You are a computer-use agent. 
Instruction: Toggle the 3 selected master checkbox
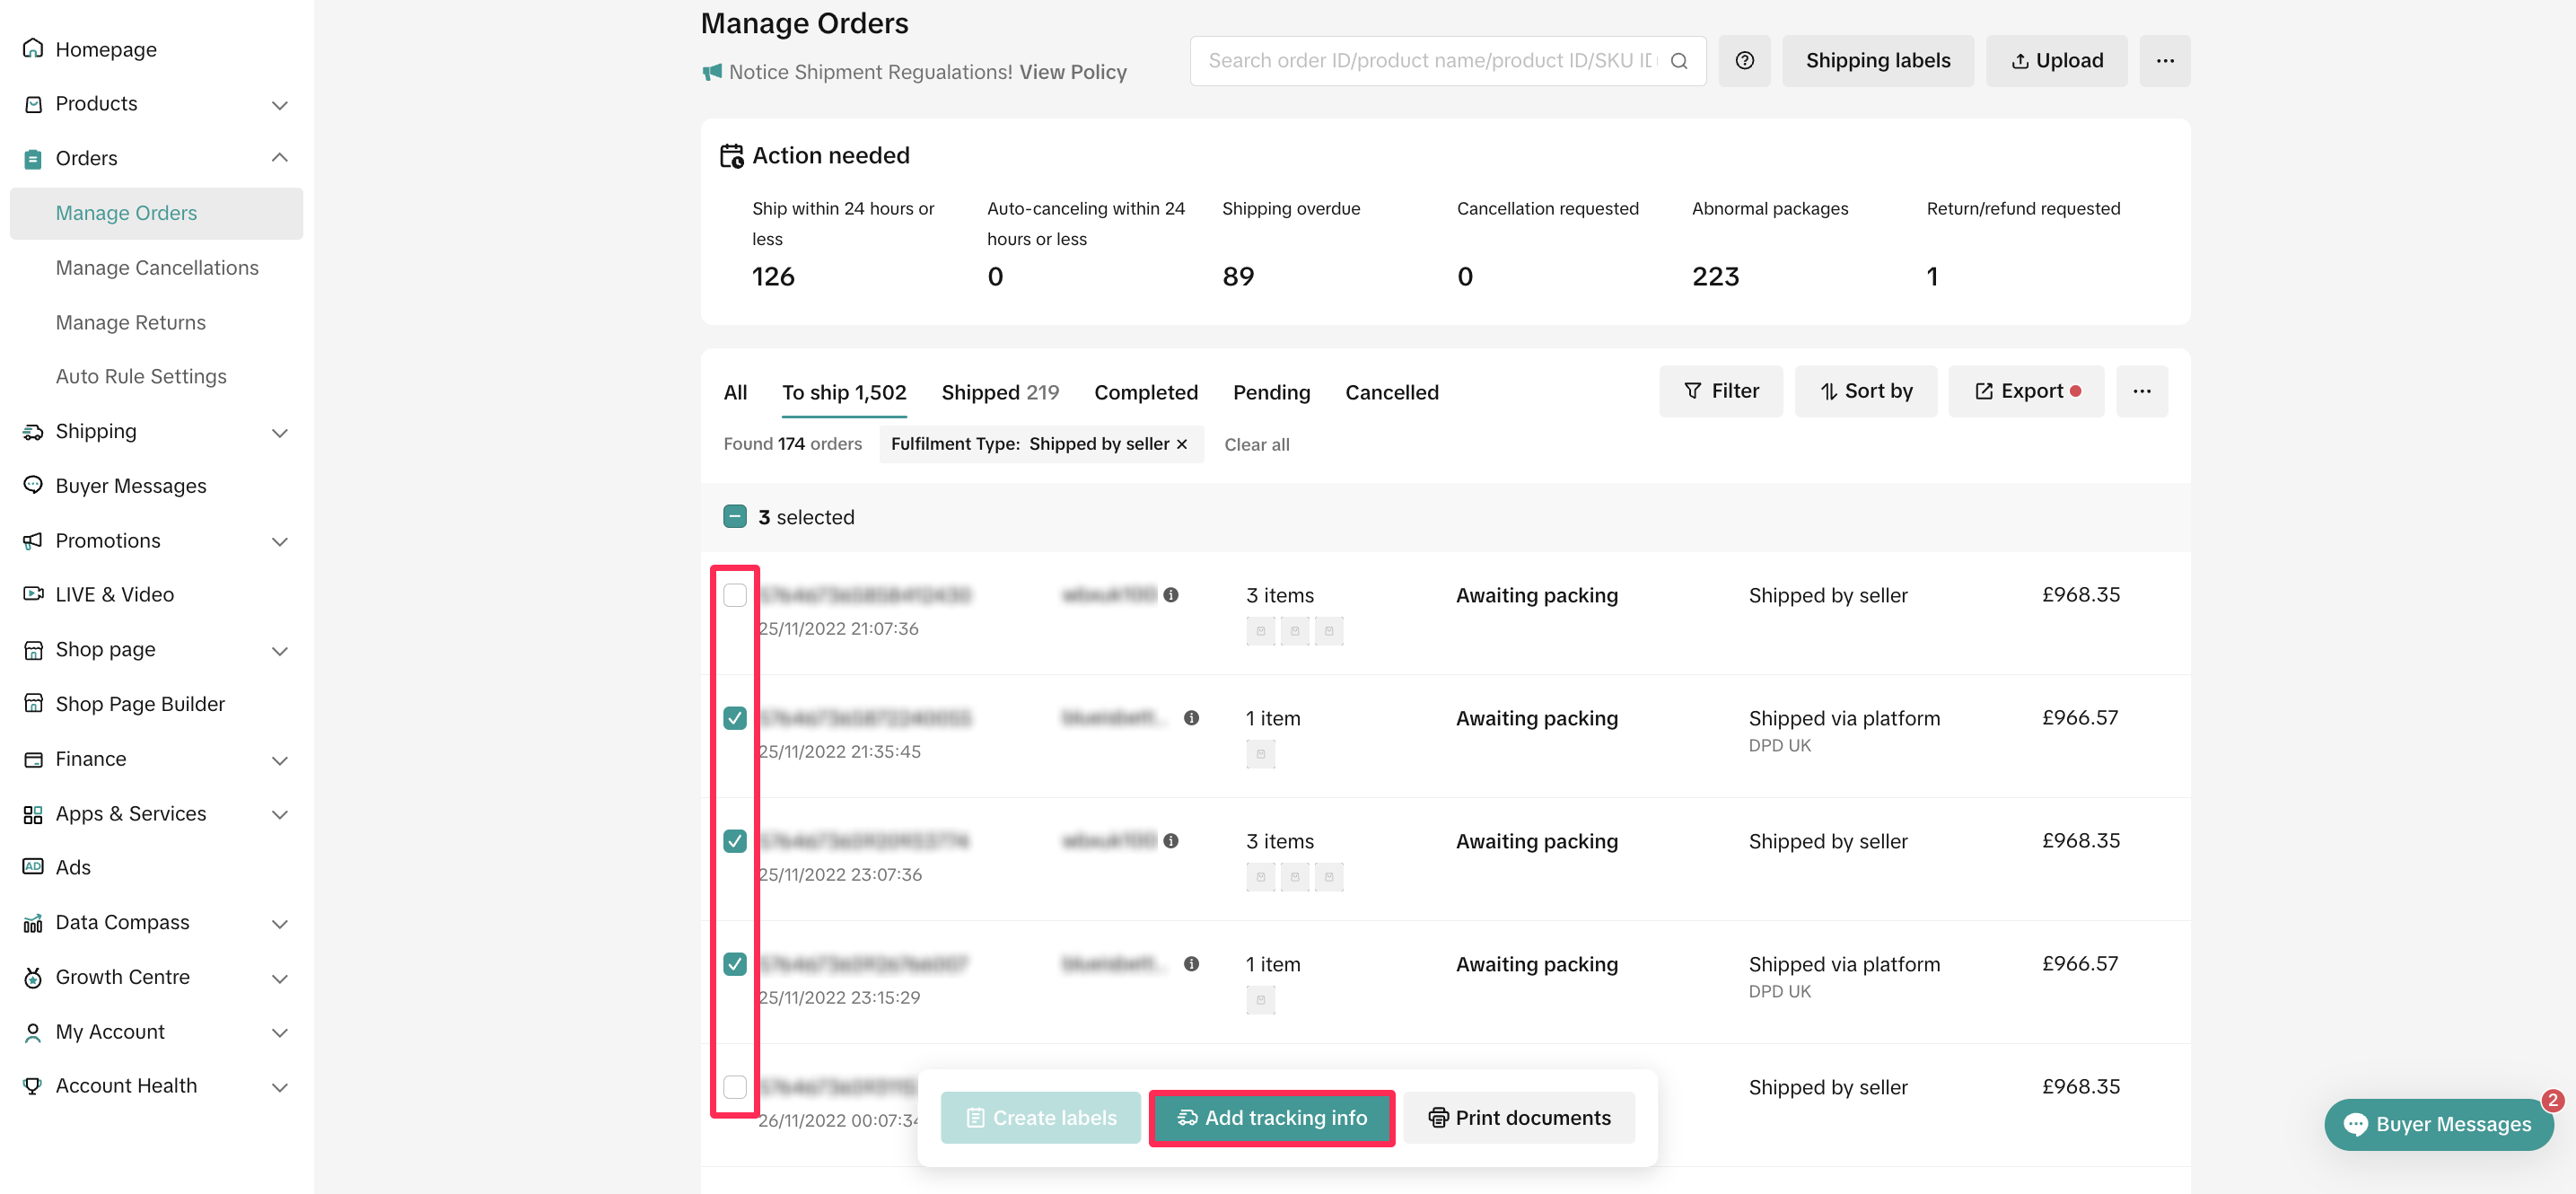click(x=735, y=517)
